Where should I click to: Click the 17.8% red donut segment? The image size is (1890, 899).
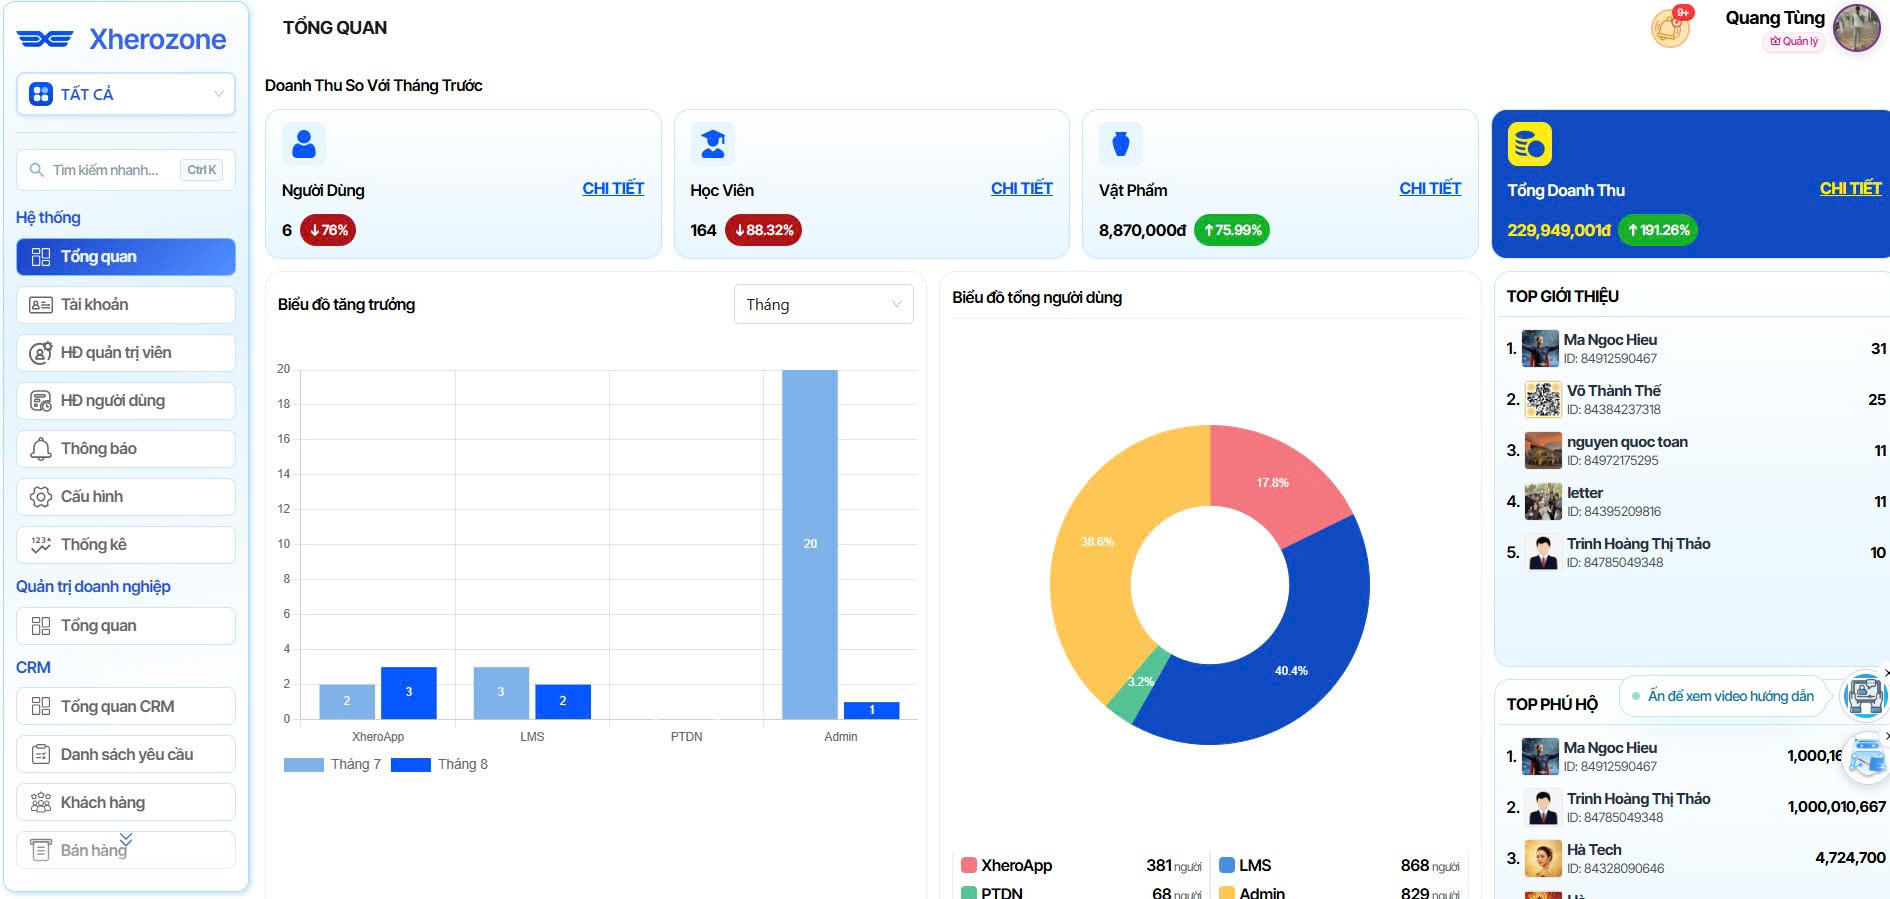[1272, 482]
